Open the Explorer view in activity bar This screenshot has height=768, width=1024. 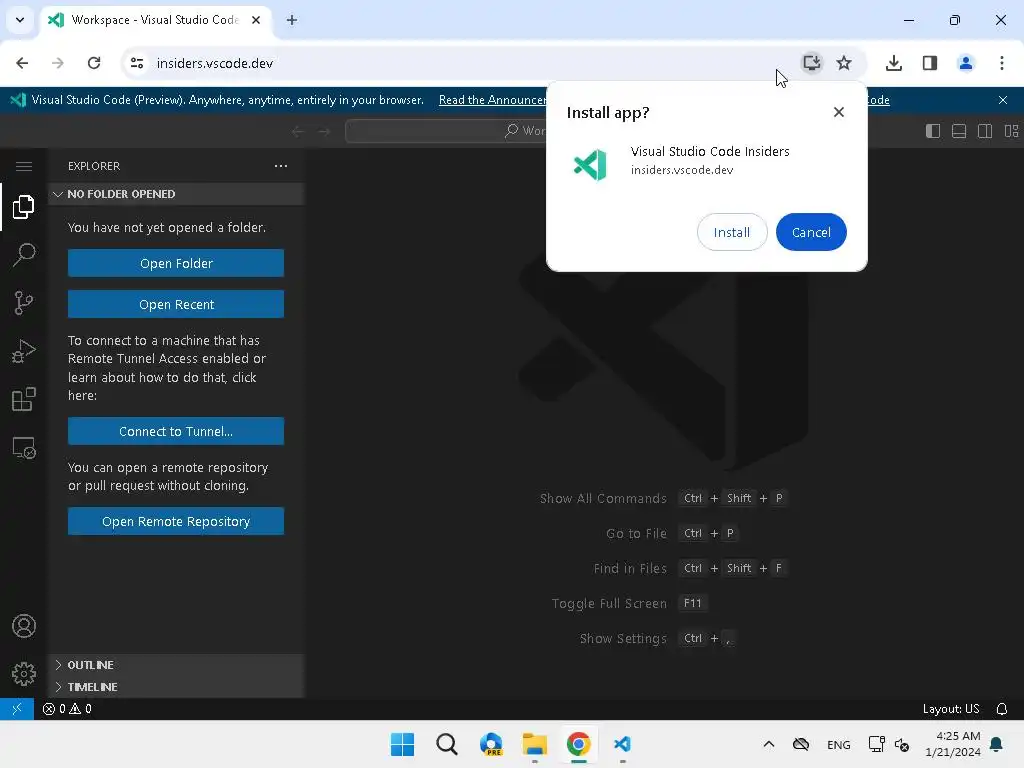(24, 207)
